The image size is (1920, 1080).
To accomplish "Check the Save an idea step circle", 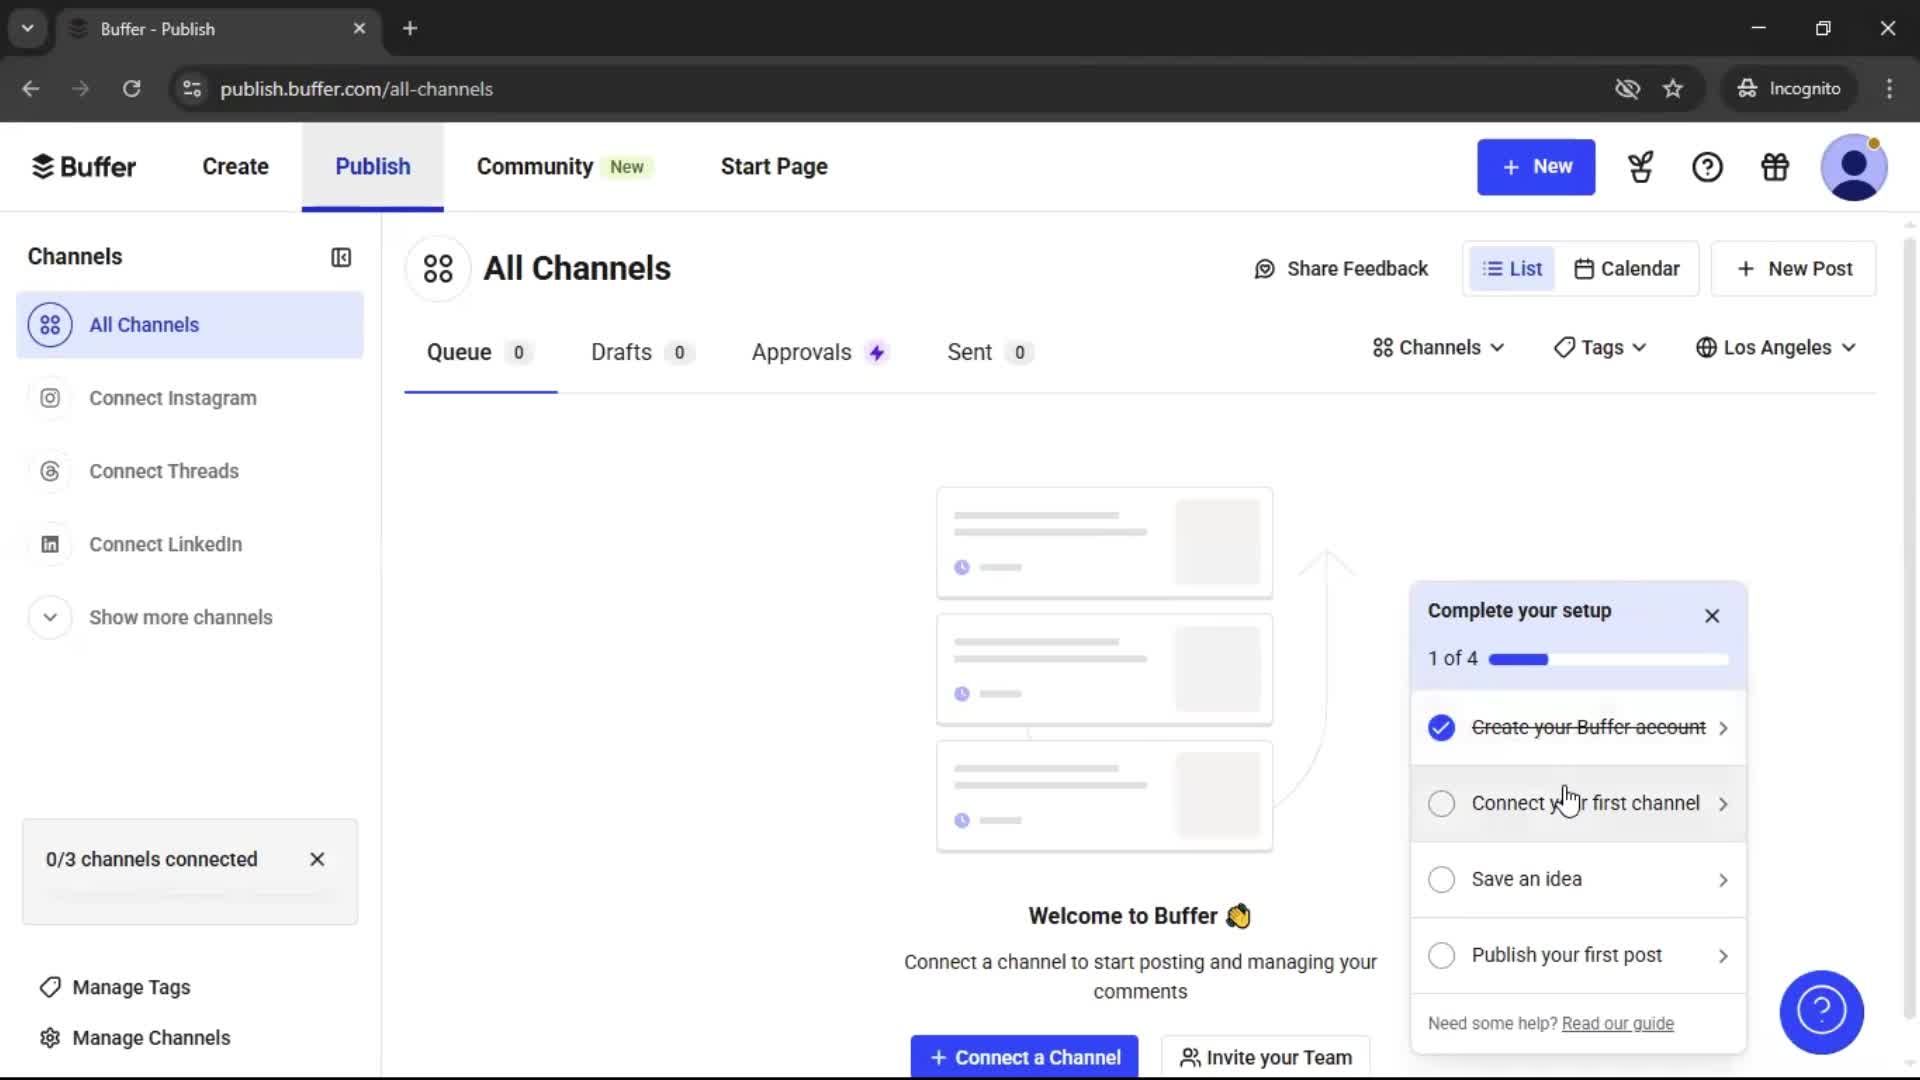I will [x=1441, y=879].
